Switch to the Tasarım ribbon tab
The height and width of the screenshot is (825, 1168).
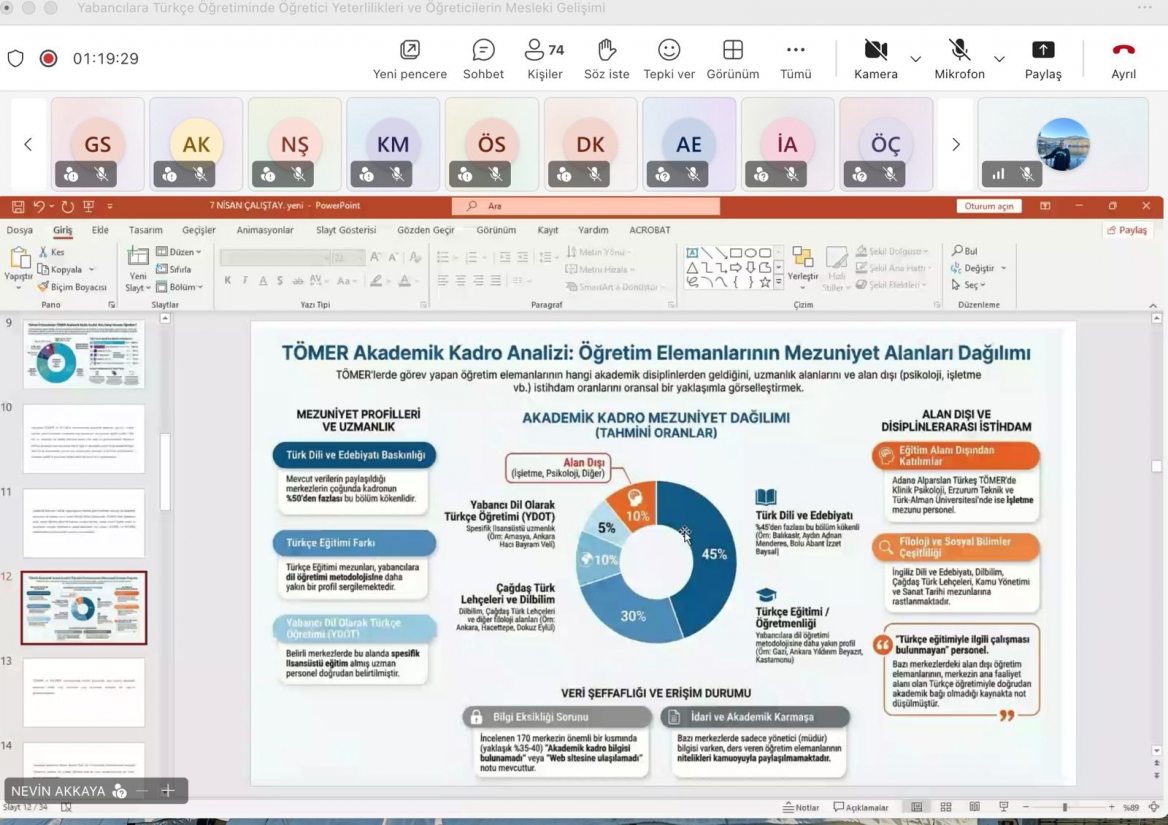[x=145, y=230]
